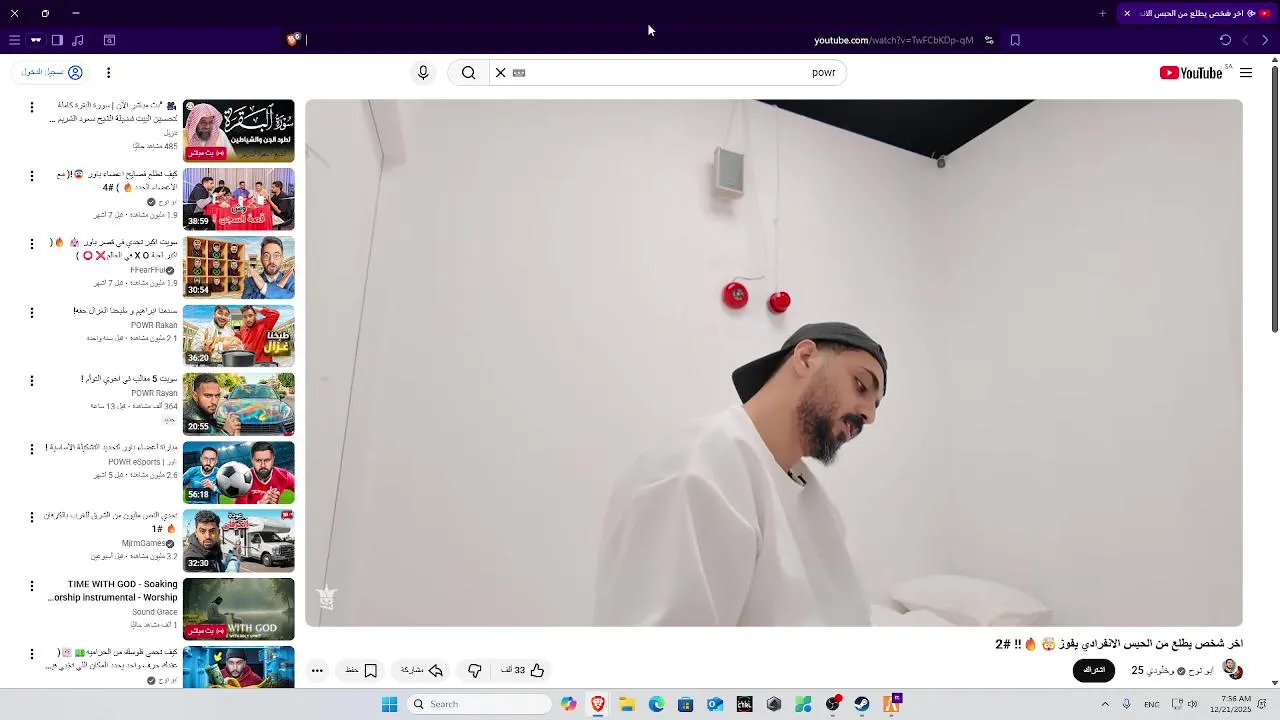Viewport: 1280px width, 720px height.
Task: Open the media control music note icon
Action: tap(78, 40)
